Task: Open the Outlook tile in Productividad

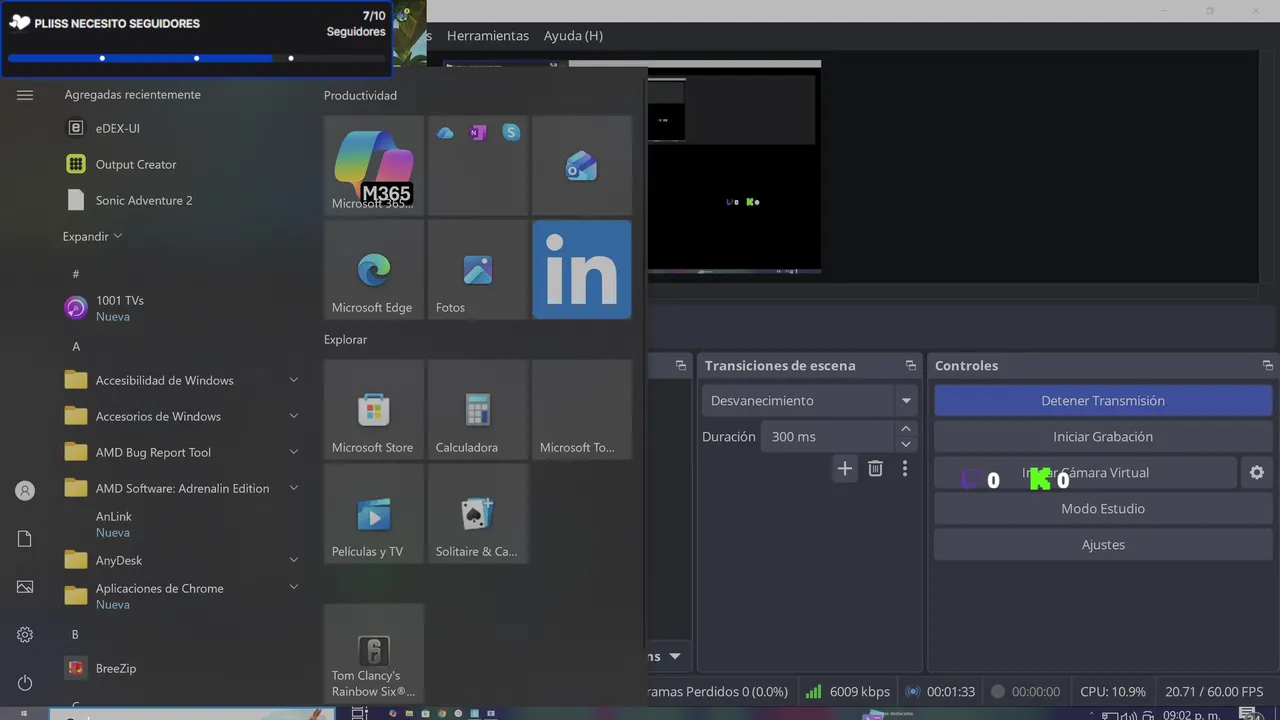Action: pyautogui.click(x=582, y=165)
